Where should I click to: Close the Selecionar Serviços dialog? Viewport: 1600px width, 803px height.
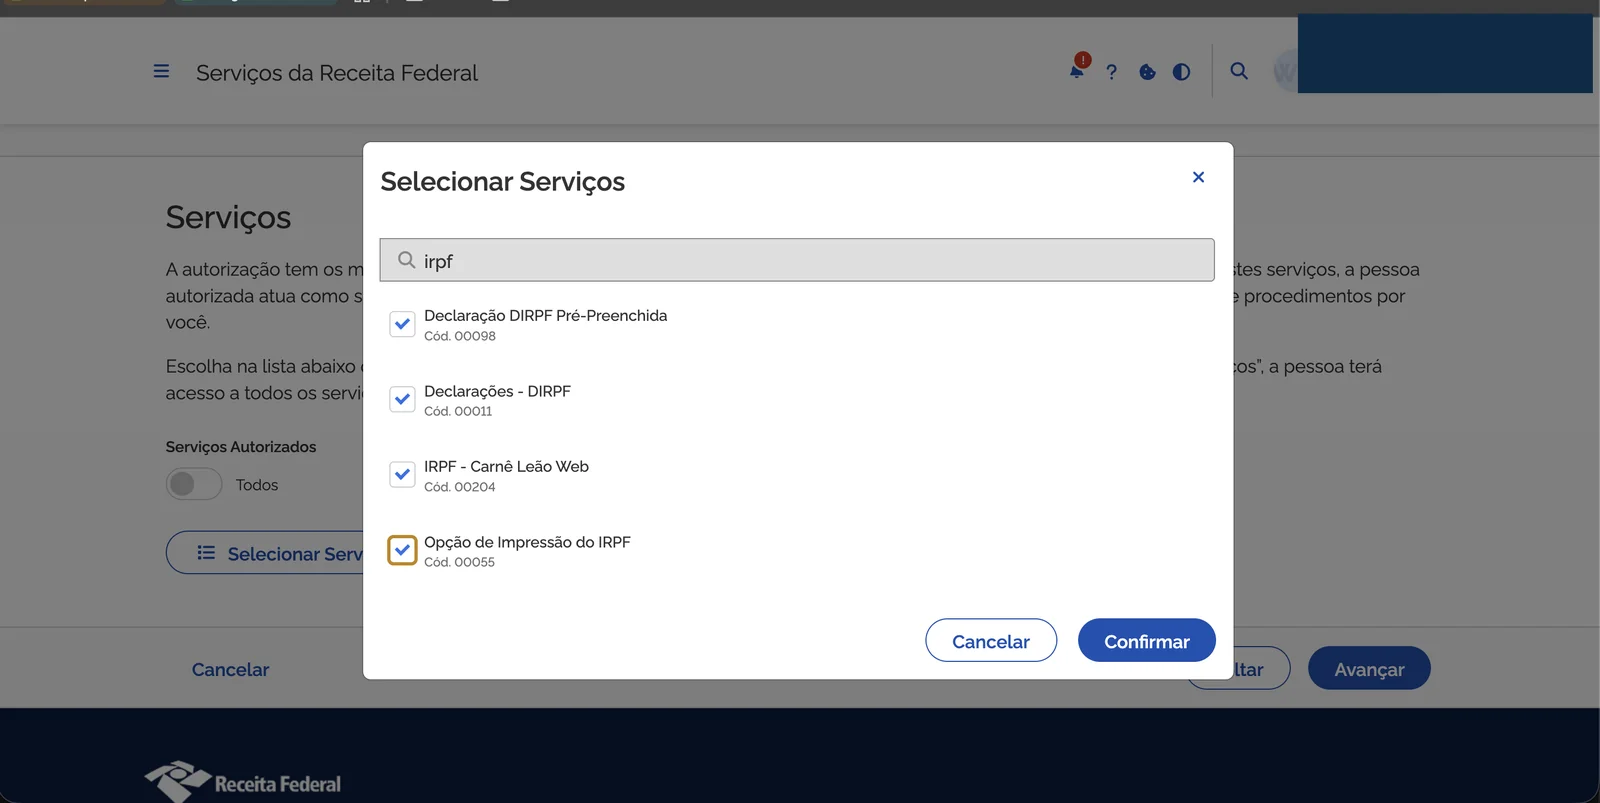tap(1198, 177)
